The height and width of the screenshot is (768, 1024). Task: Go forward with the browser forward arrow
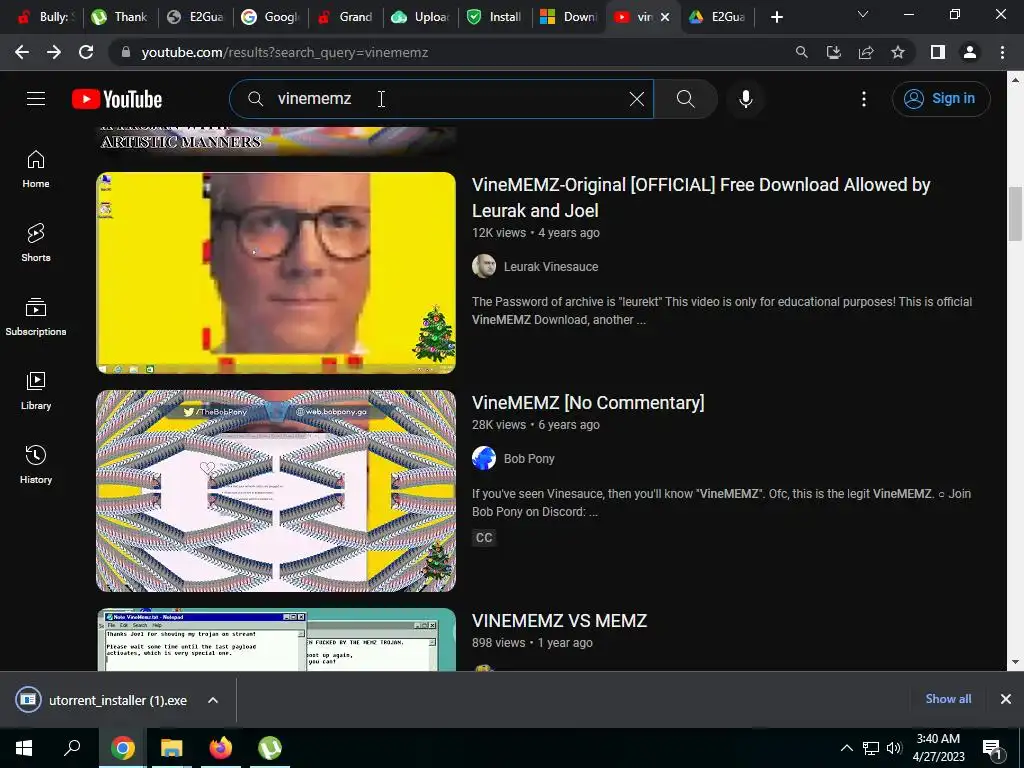(54, 52)
